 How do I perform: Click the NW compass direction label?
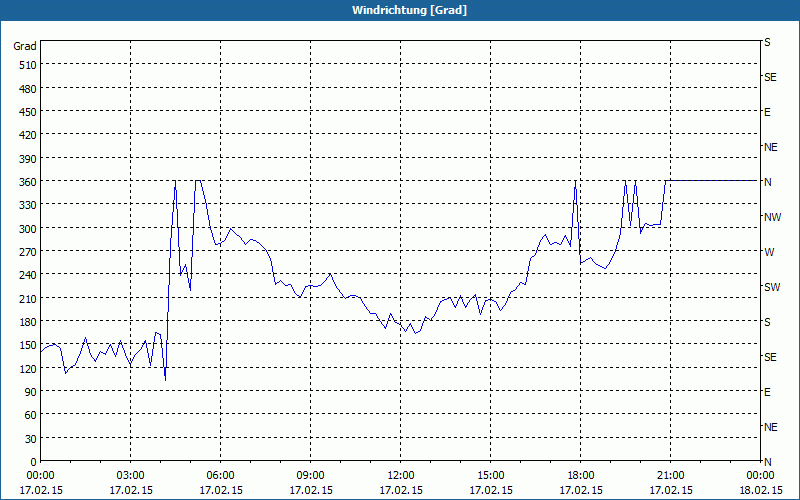[772, 217]
